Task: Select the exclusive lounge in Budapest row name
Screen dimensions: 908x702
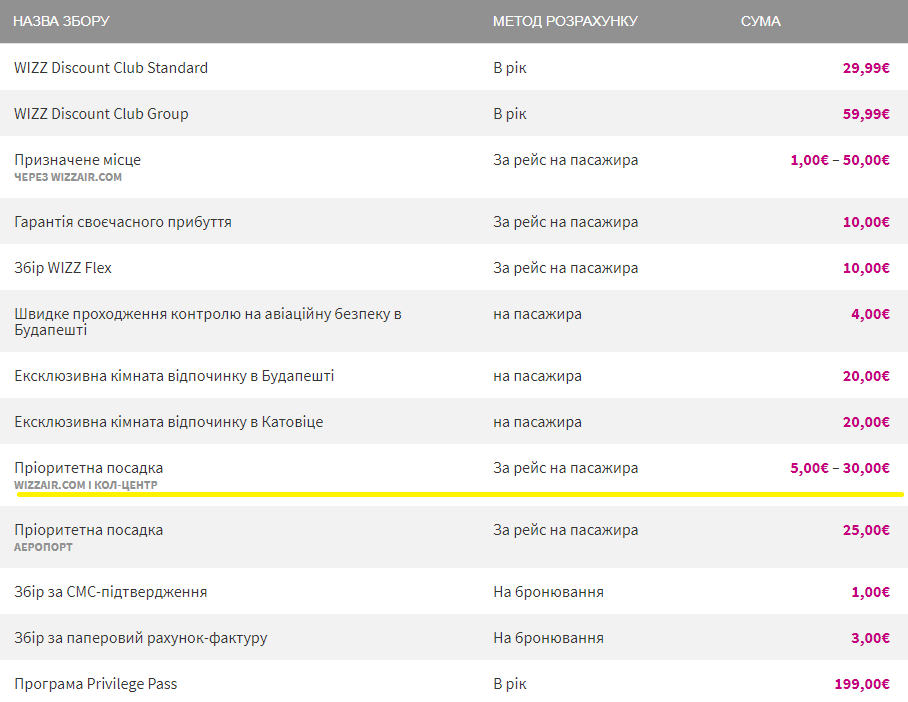Action: (174, 376)
